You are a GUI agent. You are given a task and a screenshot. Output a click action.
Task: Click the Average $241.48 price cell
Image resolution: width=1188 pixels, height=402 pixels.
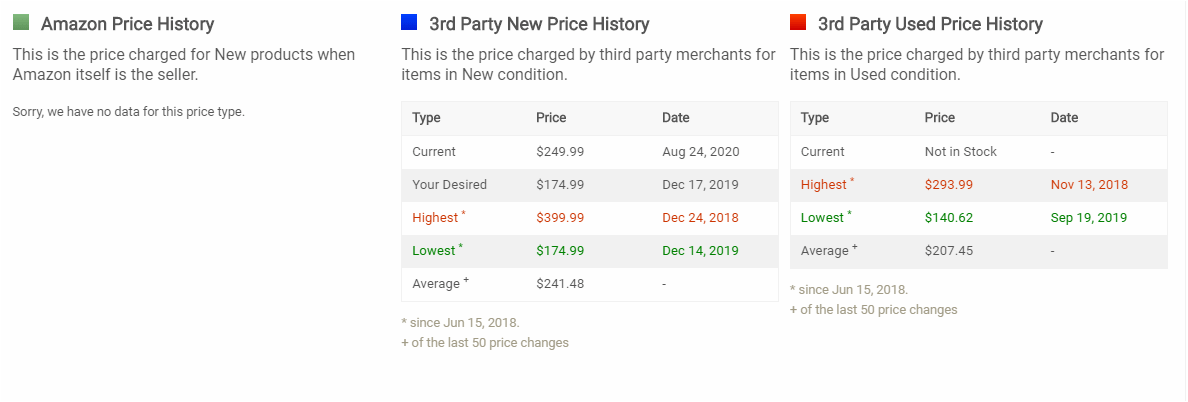[560, 284]
